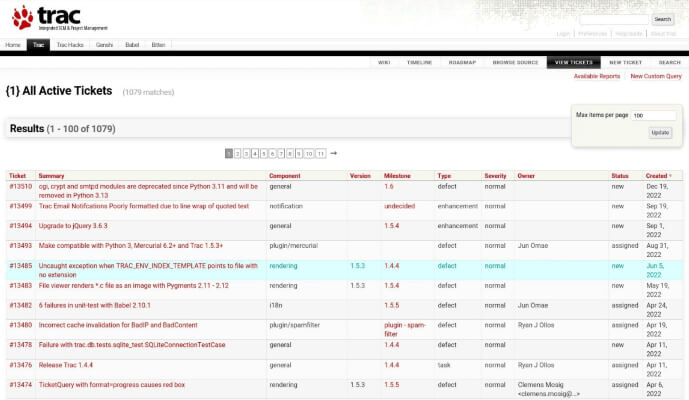Viewport: 689px width, 400px height.
Task: Open the 'undecided' milestone link
Action: pyautogui.click(x=399, y=206)
